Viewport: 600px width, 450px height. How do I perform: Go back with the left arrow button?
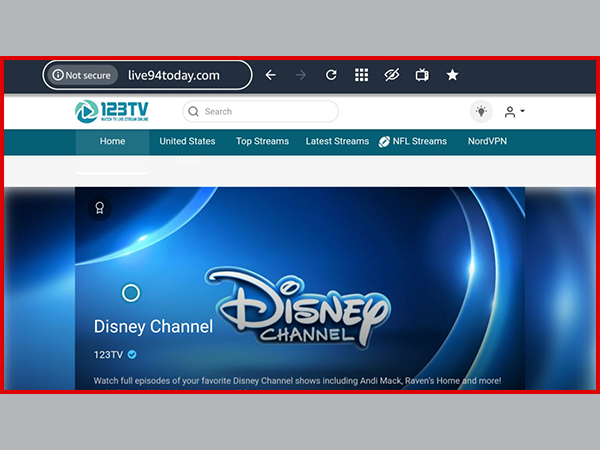coord(271,75)
